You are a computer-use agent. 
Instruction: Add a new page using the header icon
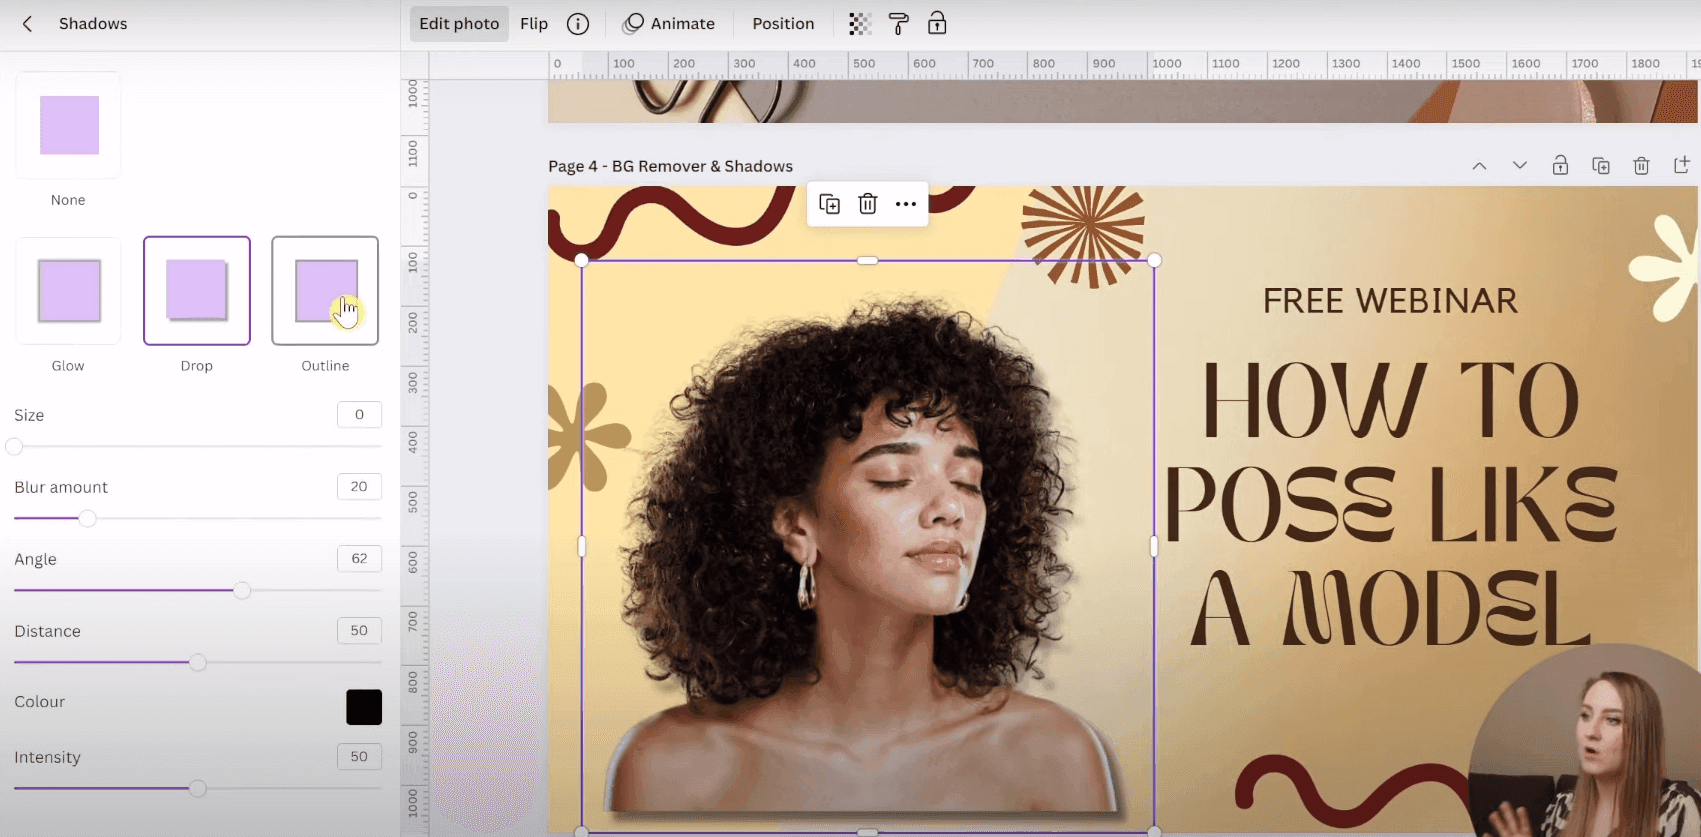pyautogui.click(x=1681, y=165)
